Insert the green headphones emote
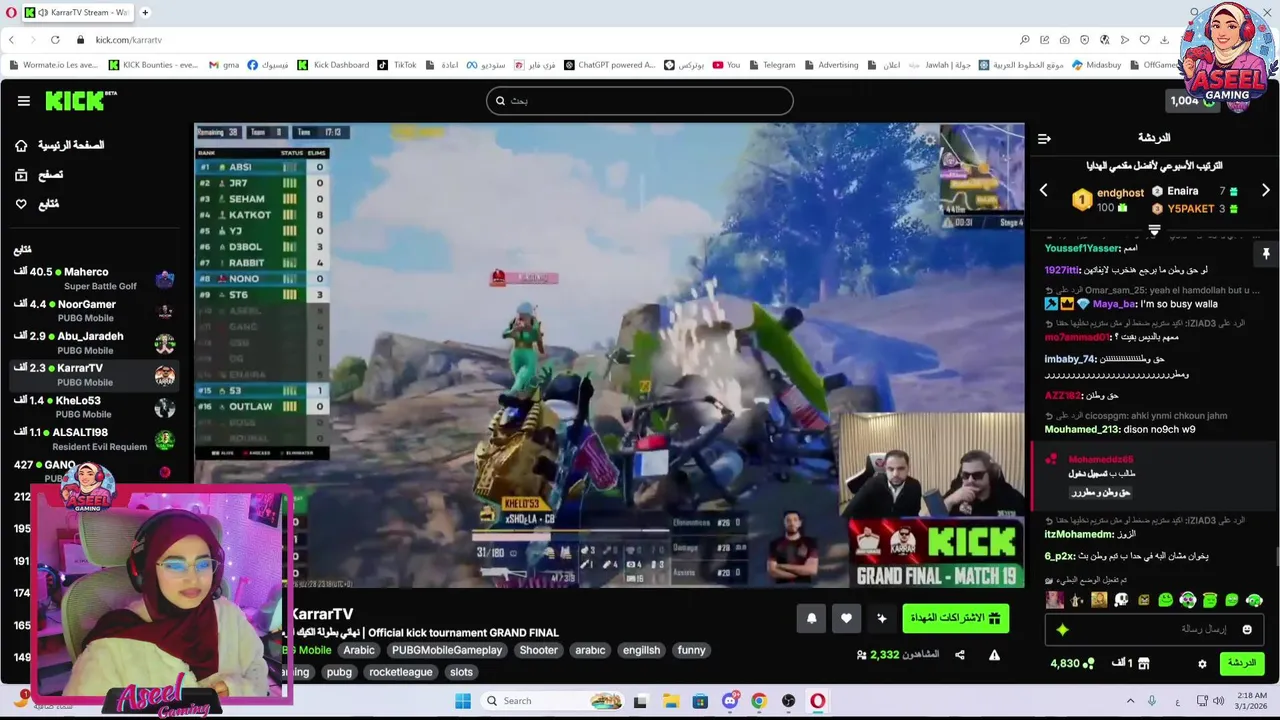This screenshot has width=1280, height=720. 1188,600
